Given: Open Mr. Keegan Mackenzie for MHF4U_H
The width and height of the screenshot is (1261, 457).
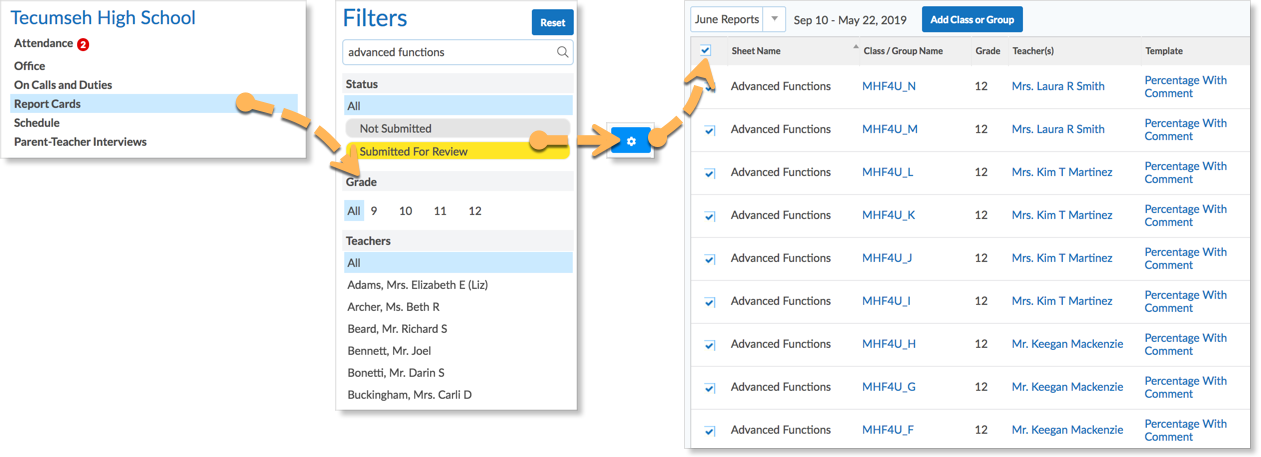Looking at the screenshot, I should click(x=1067, y=344).
